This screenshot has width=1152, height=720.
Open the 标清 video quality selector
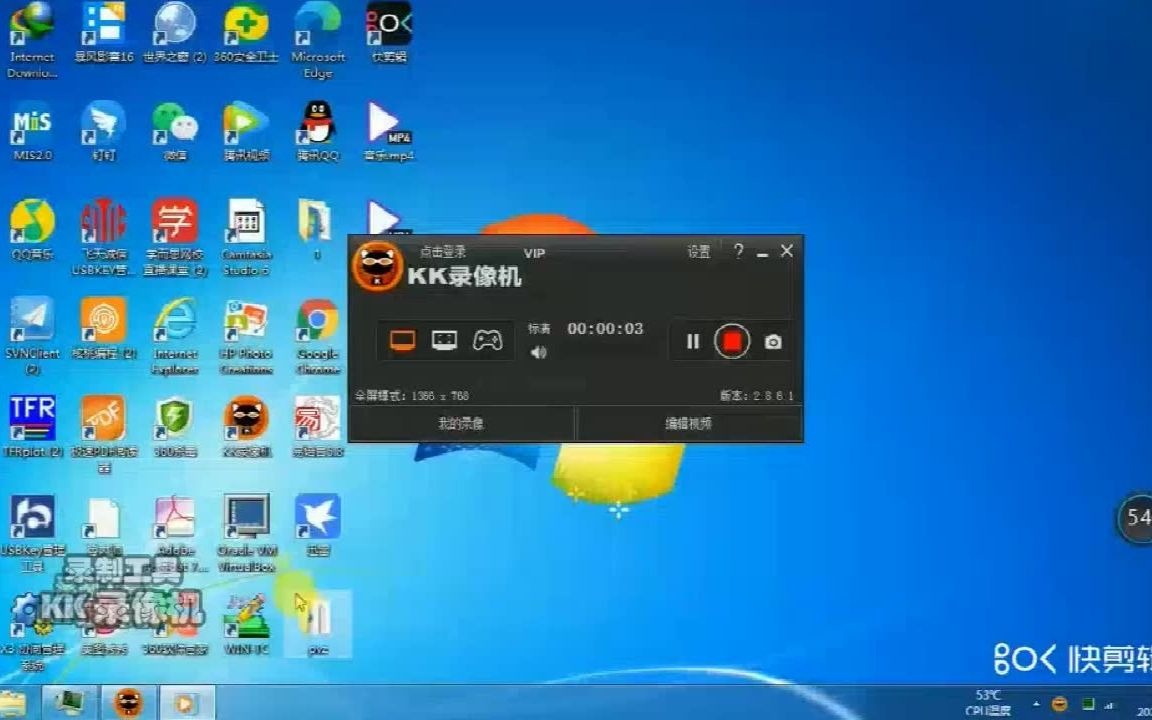539,329
